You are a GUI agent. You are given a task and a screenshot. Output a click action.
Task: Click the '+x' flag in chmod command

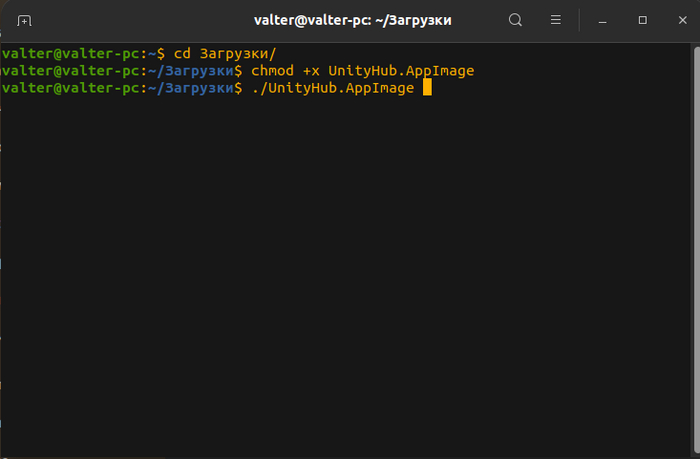311,71
